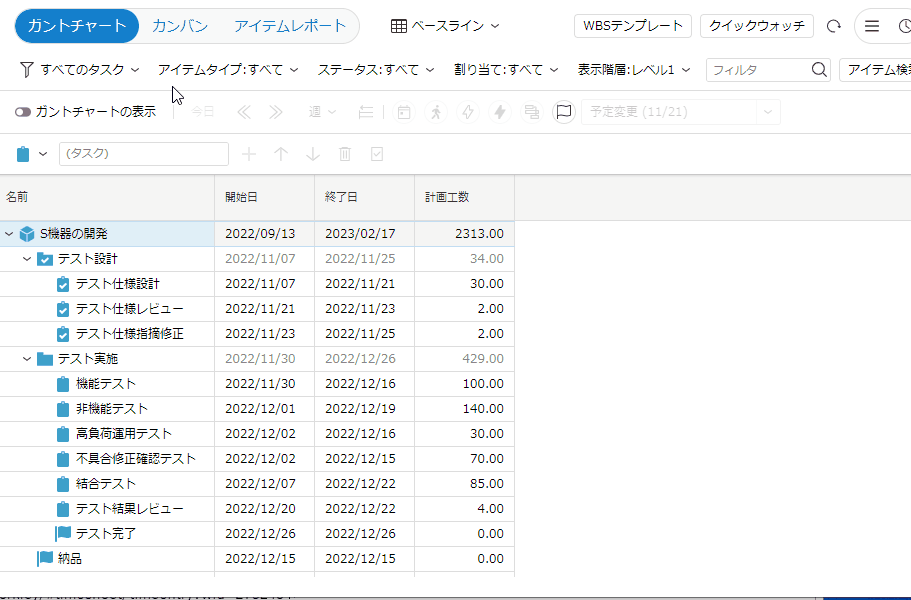Click the hamburger list menu icon
Viewport: 911px width, 600px height.
point(872,26)
